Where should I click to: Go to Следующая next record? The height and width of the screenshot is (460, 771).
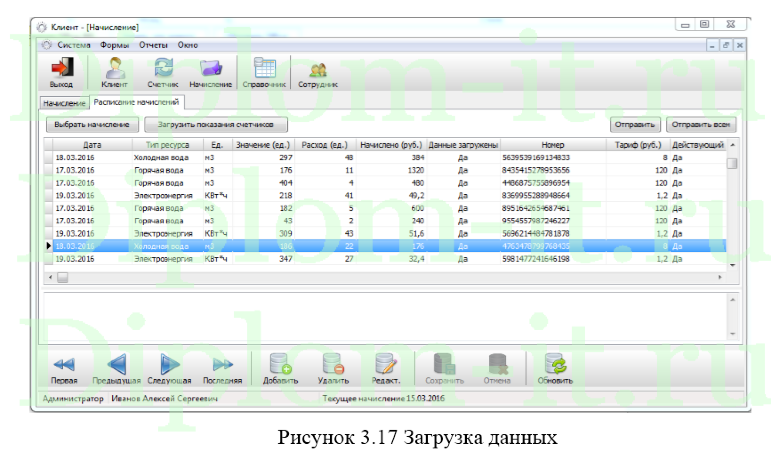(x=169, y=367)
